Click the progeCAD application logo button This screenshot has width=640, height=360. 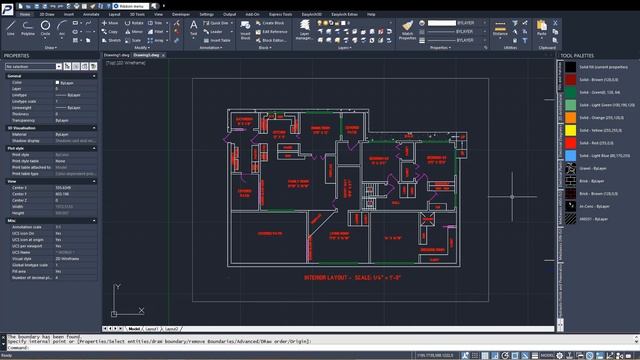(x=7, y=9)
